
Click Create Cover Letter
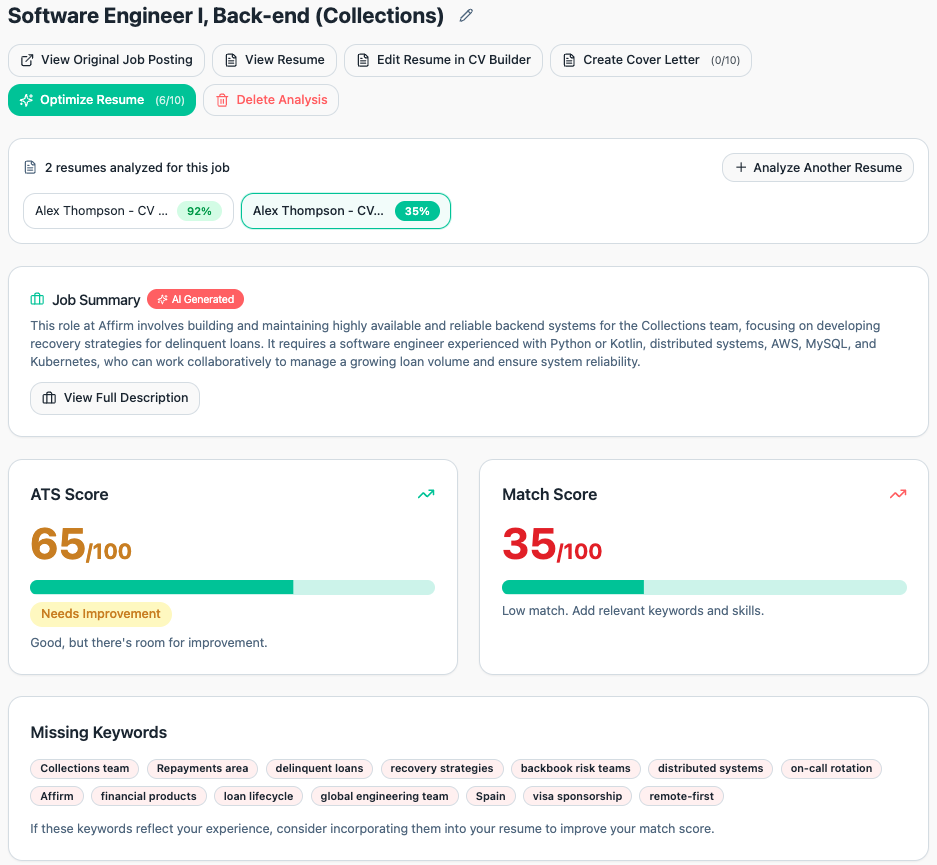point(650,60)
